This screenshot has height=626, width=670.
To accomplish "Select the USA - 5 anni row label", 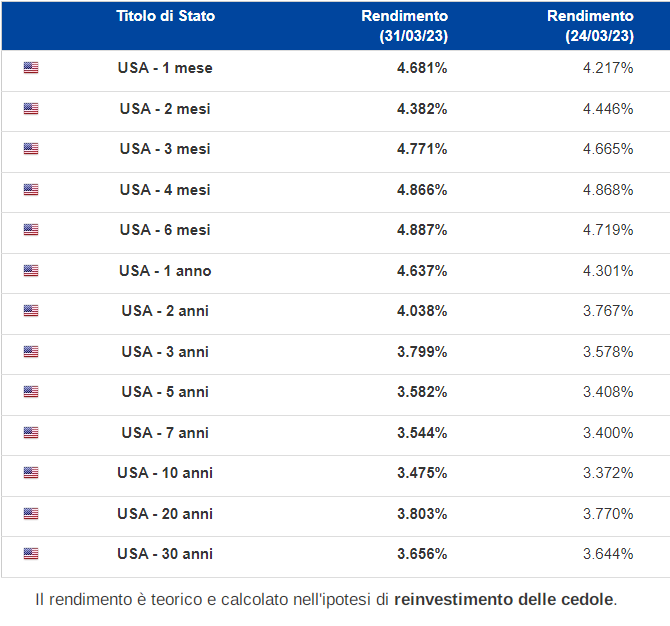I will tap(165, 392).
